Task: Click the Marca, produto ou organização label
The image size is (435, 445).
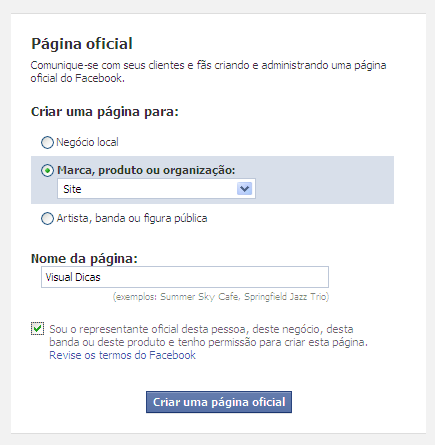Action: [x=146, y=170]
